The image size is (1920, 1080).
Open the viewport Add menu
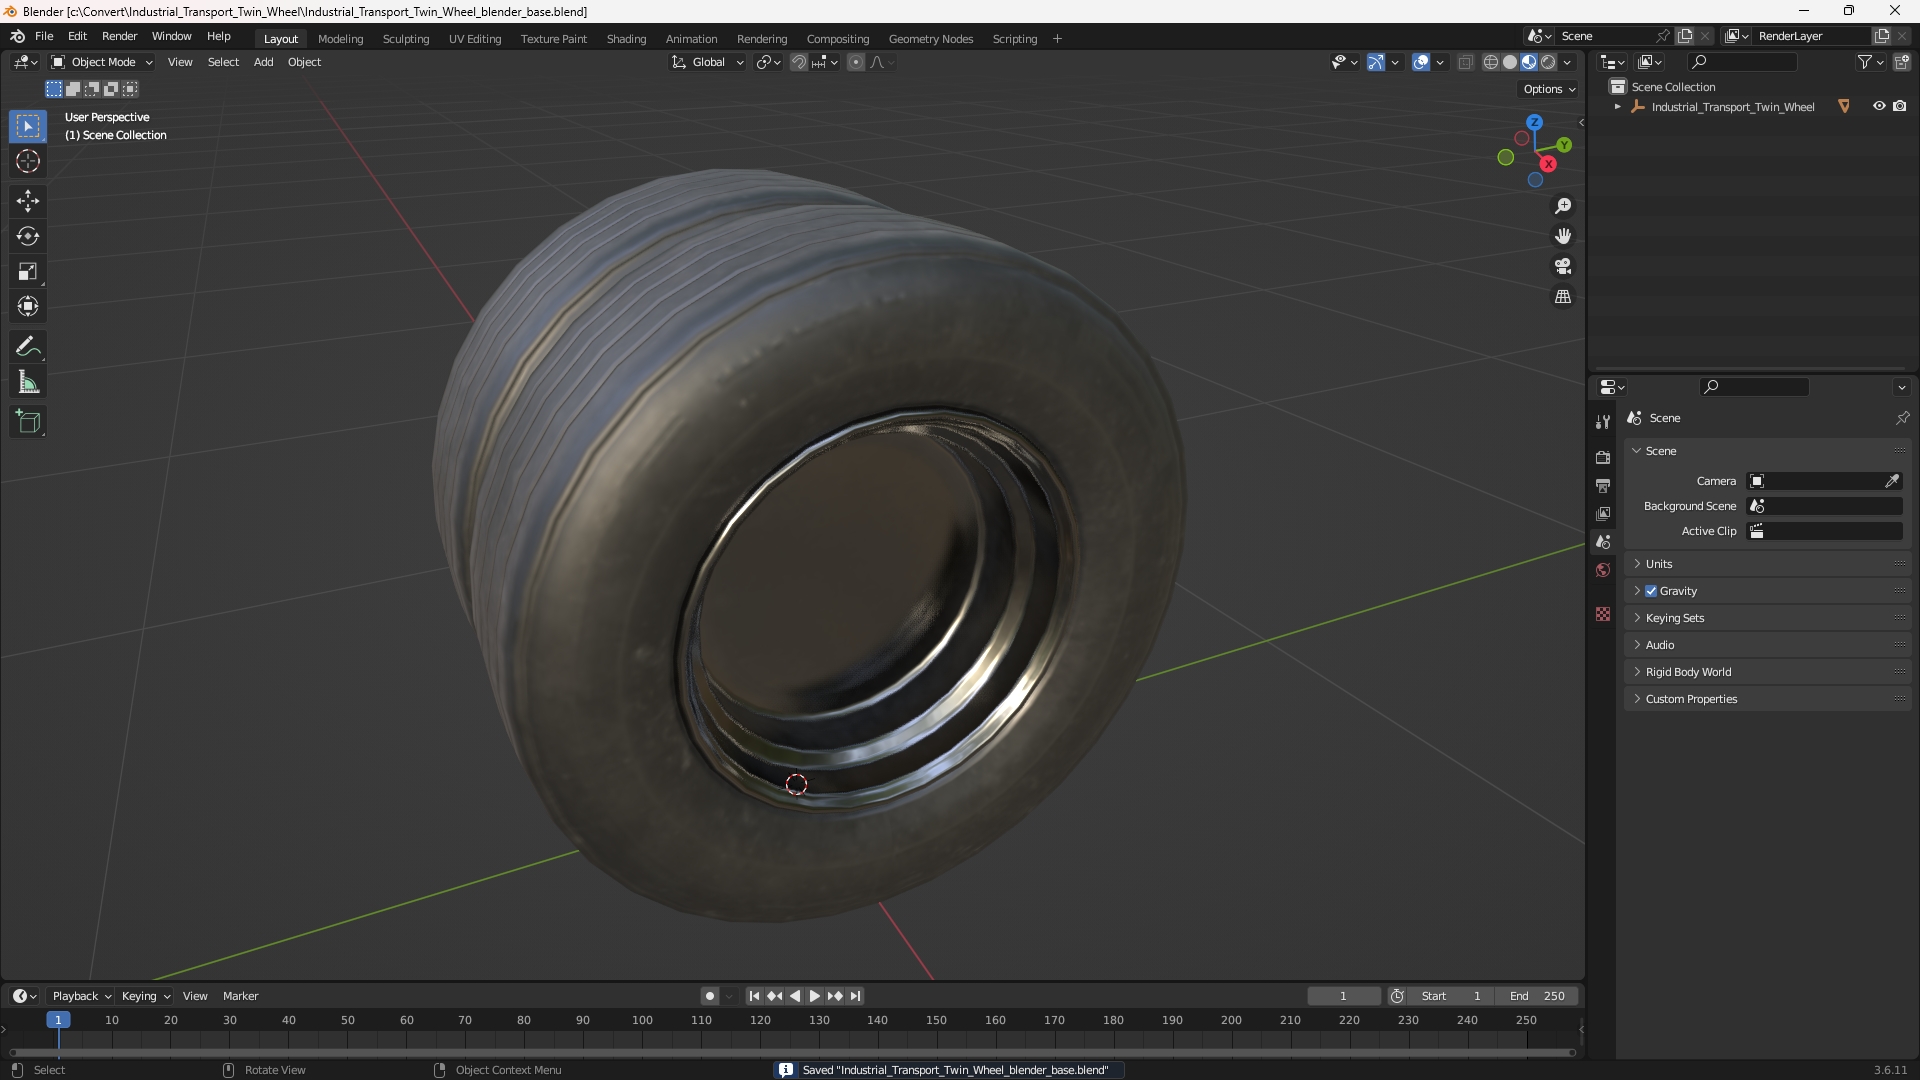click(x=263, y=62)
